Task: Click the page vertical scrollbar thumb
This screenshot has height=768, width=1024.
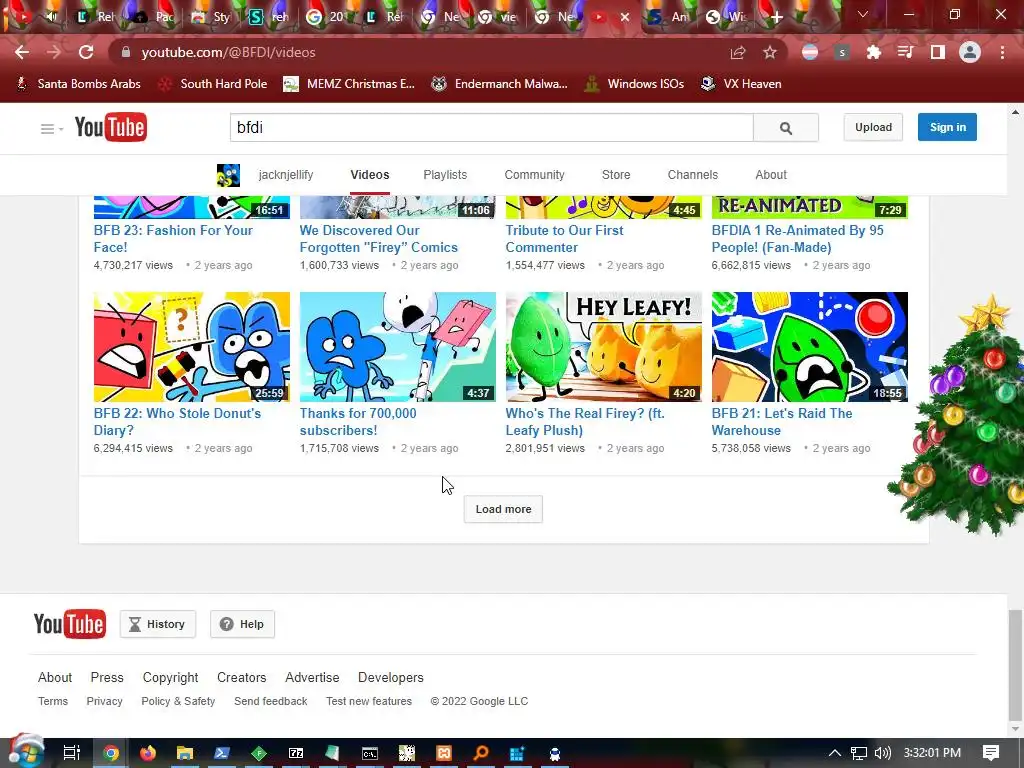Action: (x=1015, y=663)
